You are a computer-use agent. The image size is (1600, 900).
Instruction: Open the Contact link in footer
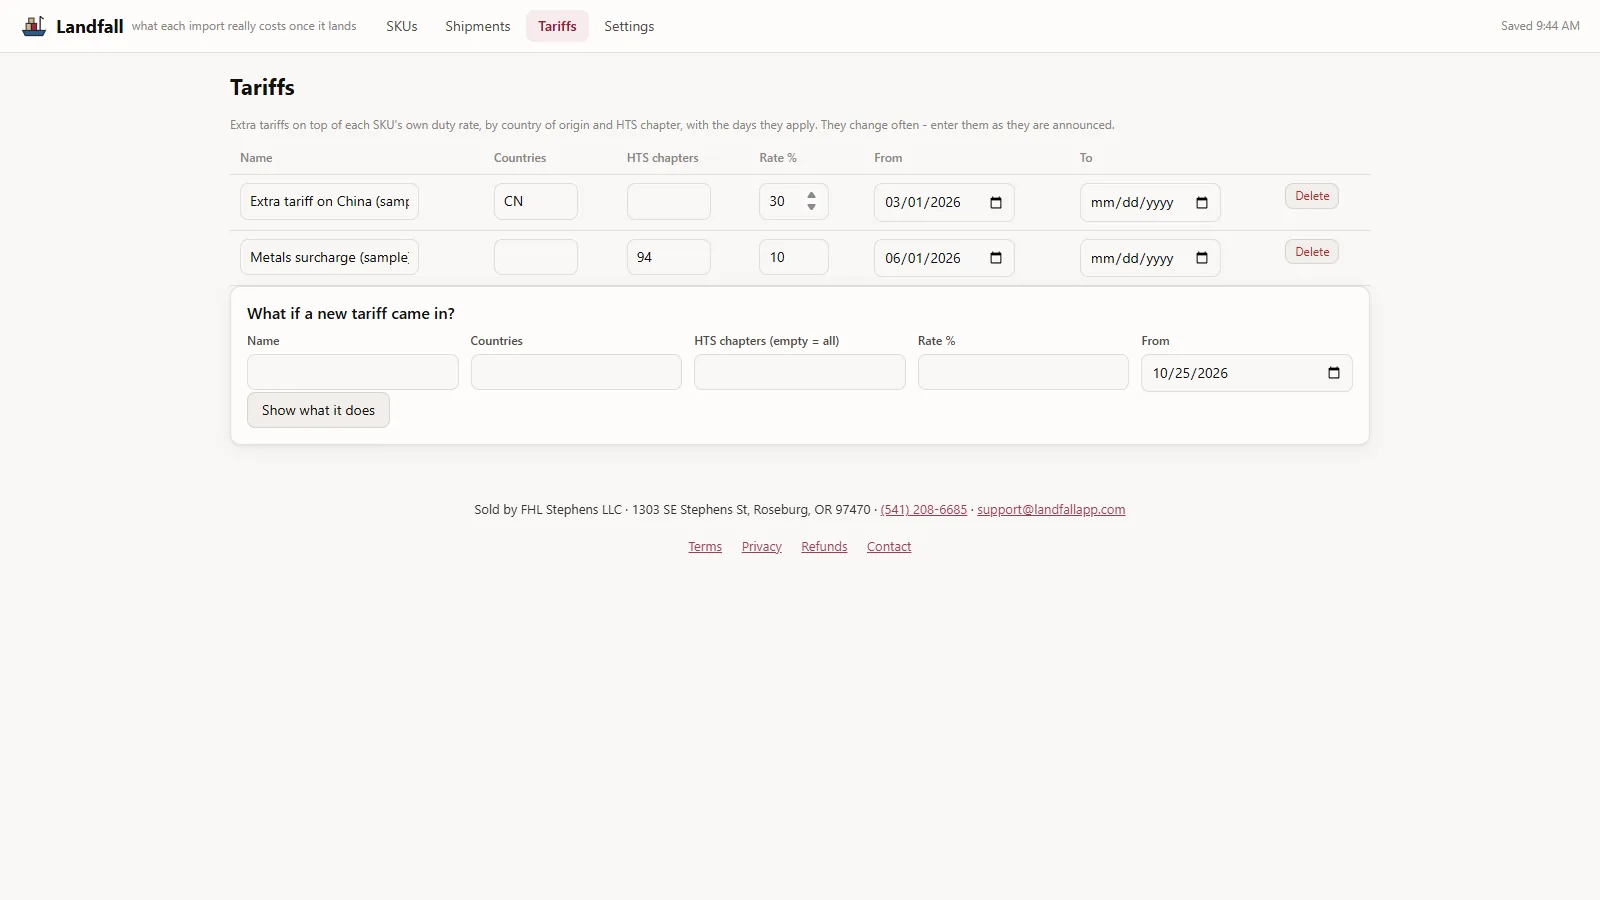(x=889, y=546)
